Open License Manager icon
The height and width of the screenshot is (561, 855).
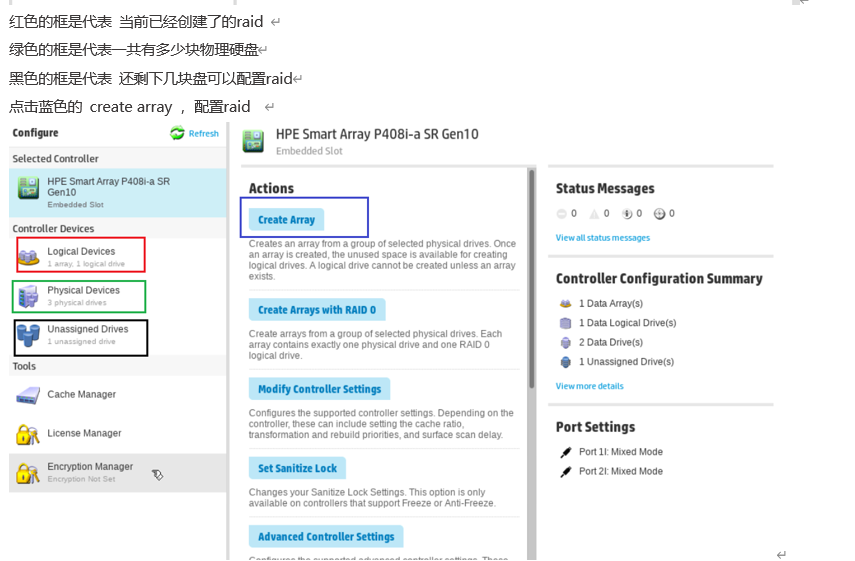[x=28, y=434]
